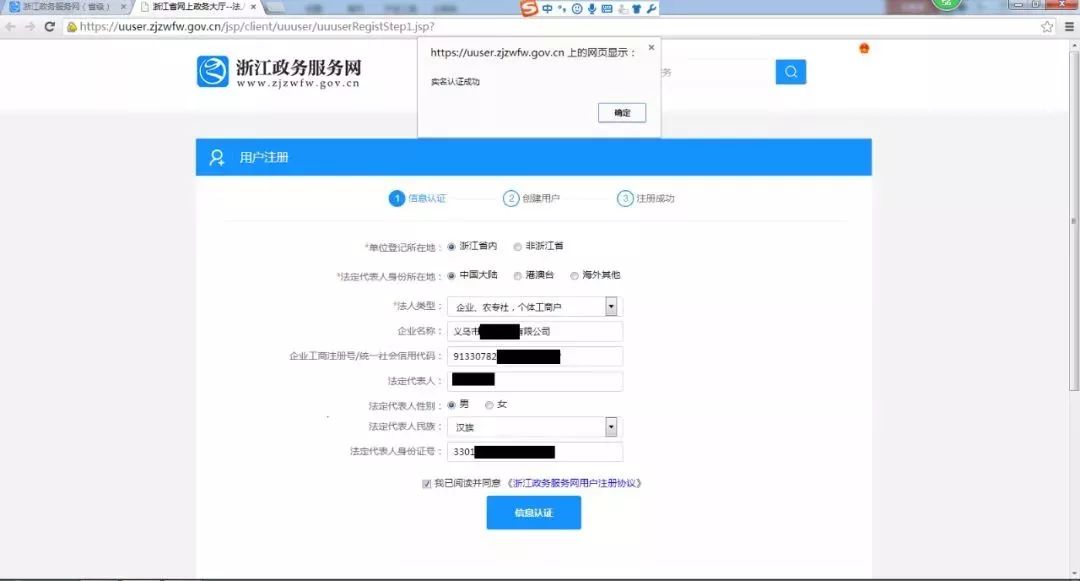The height and width of the screenshot is (581, 1080).
Task: Open the Sogou wrench settings icon
Action: pyautogui.click(x=651, y=9)
